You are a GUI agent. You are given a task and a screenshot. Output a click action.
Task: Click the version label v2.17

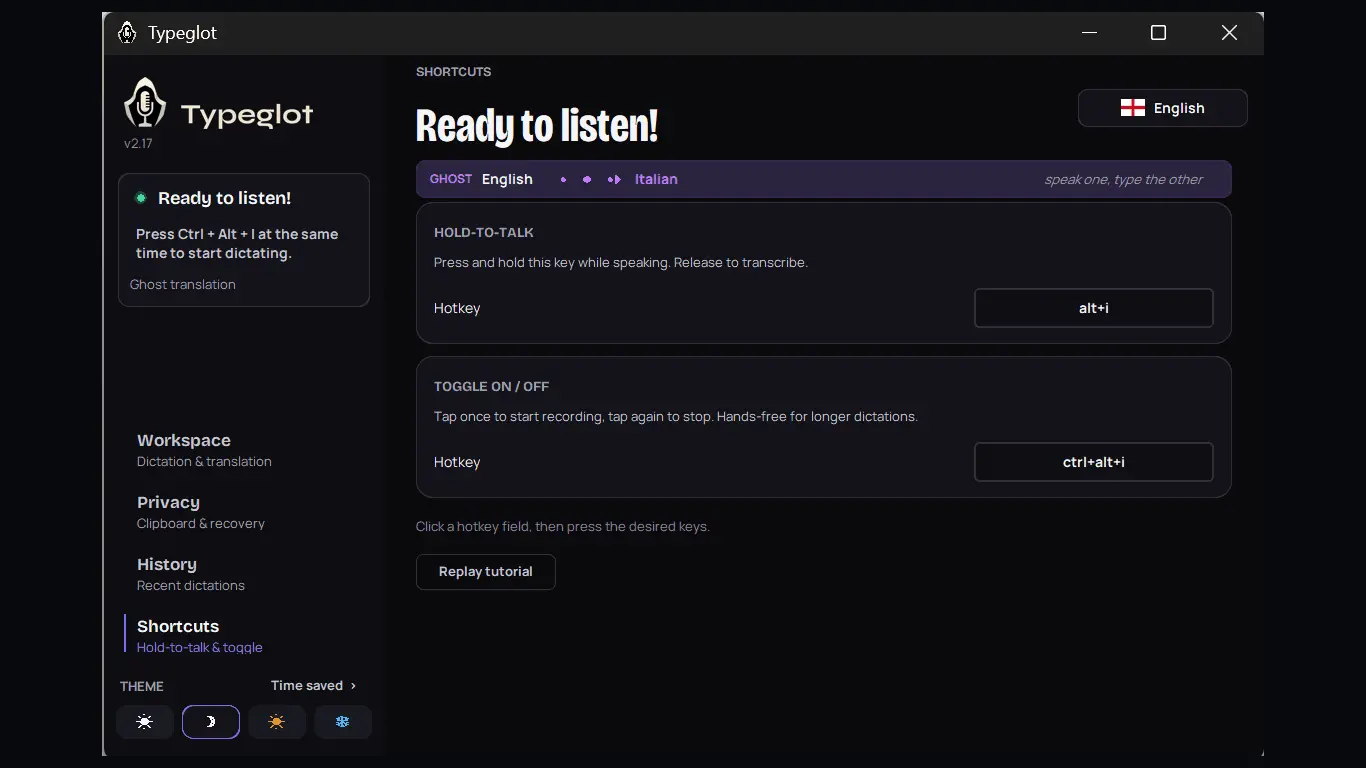point(138,144)
